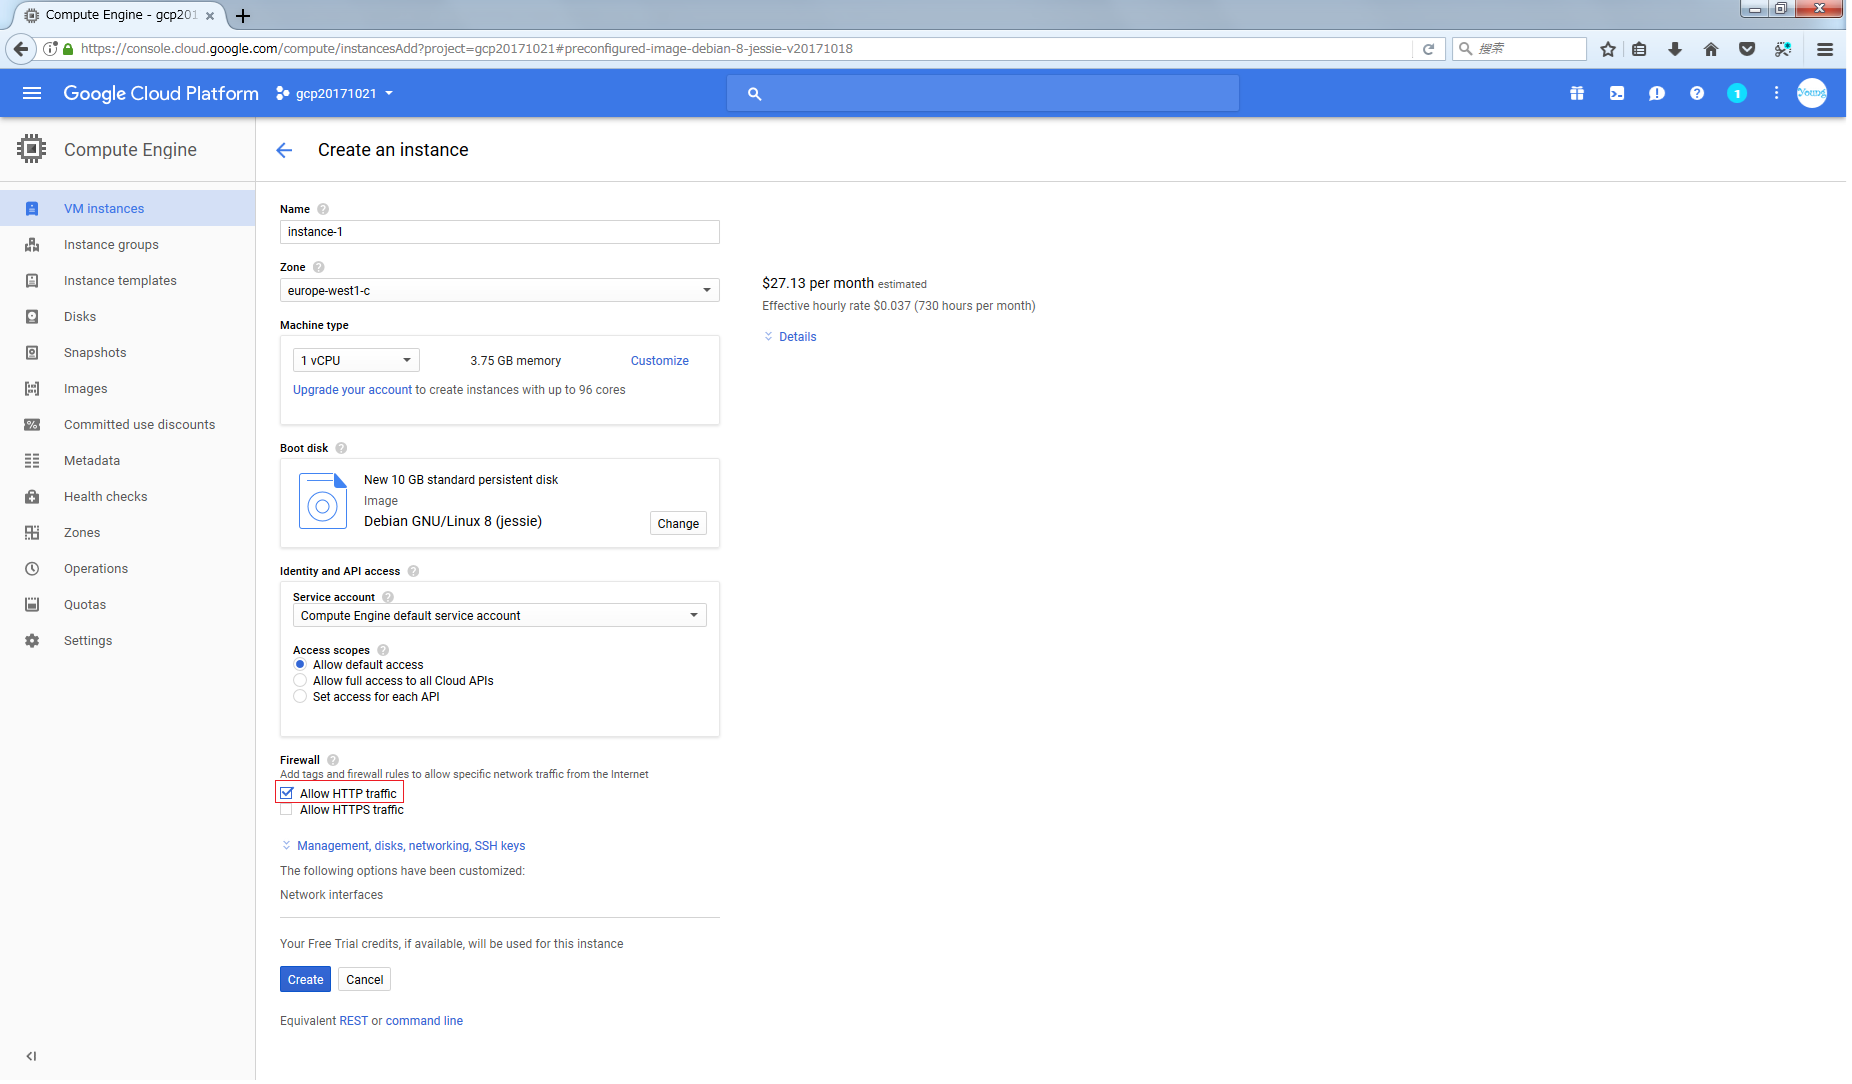Collapse the sidebar with bottom arrow icon
This screenshot has width=1852, height=1084.
click(x=31, y=1056)
